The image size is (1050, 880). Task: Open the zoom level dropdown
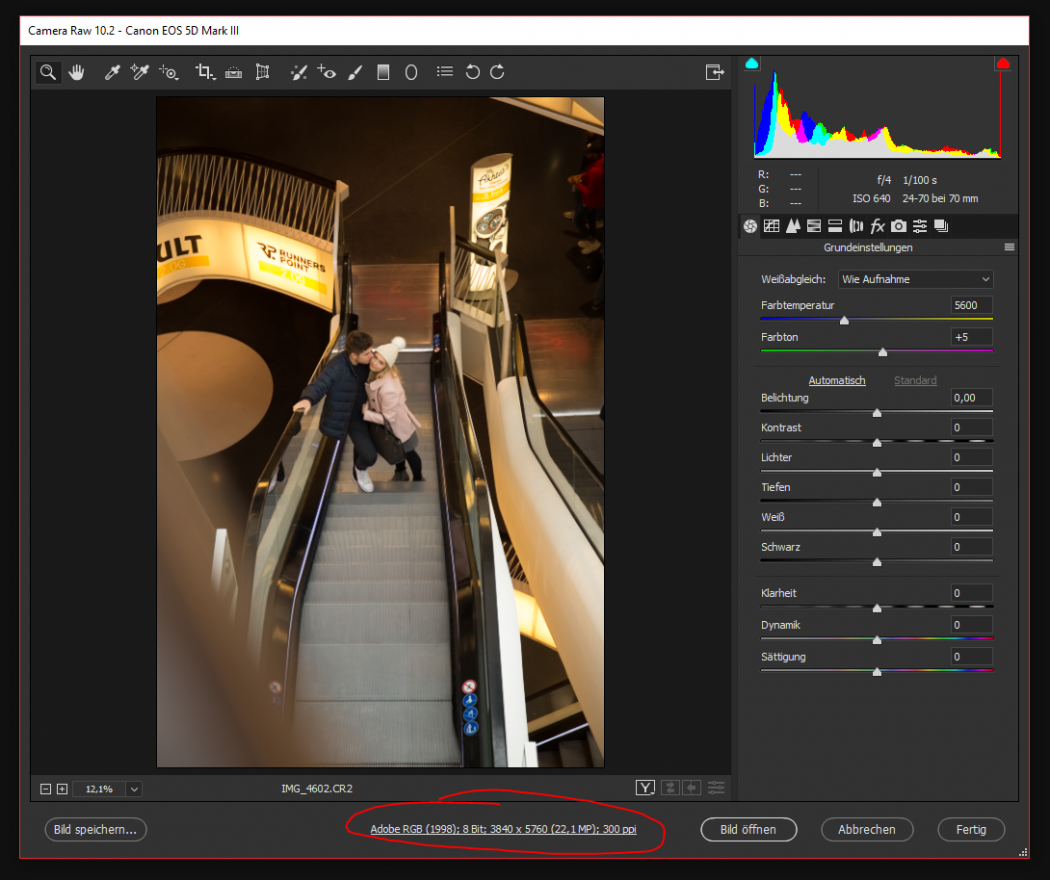[x=133, y=789]
